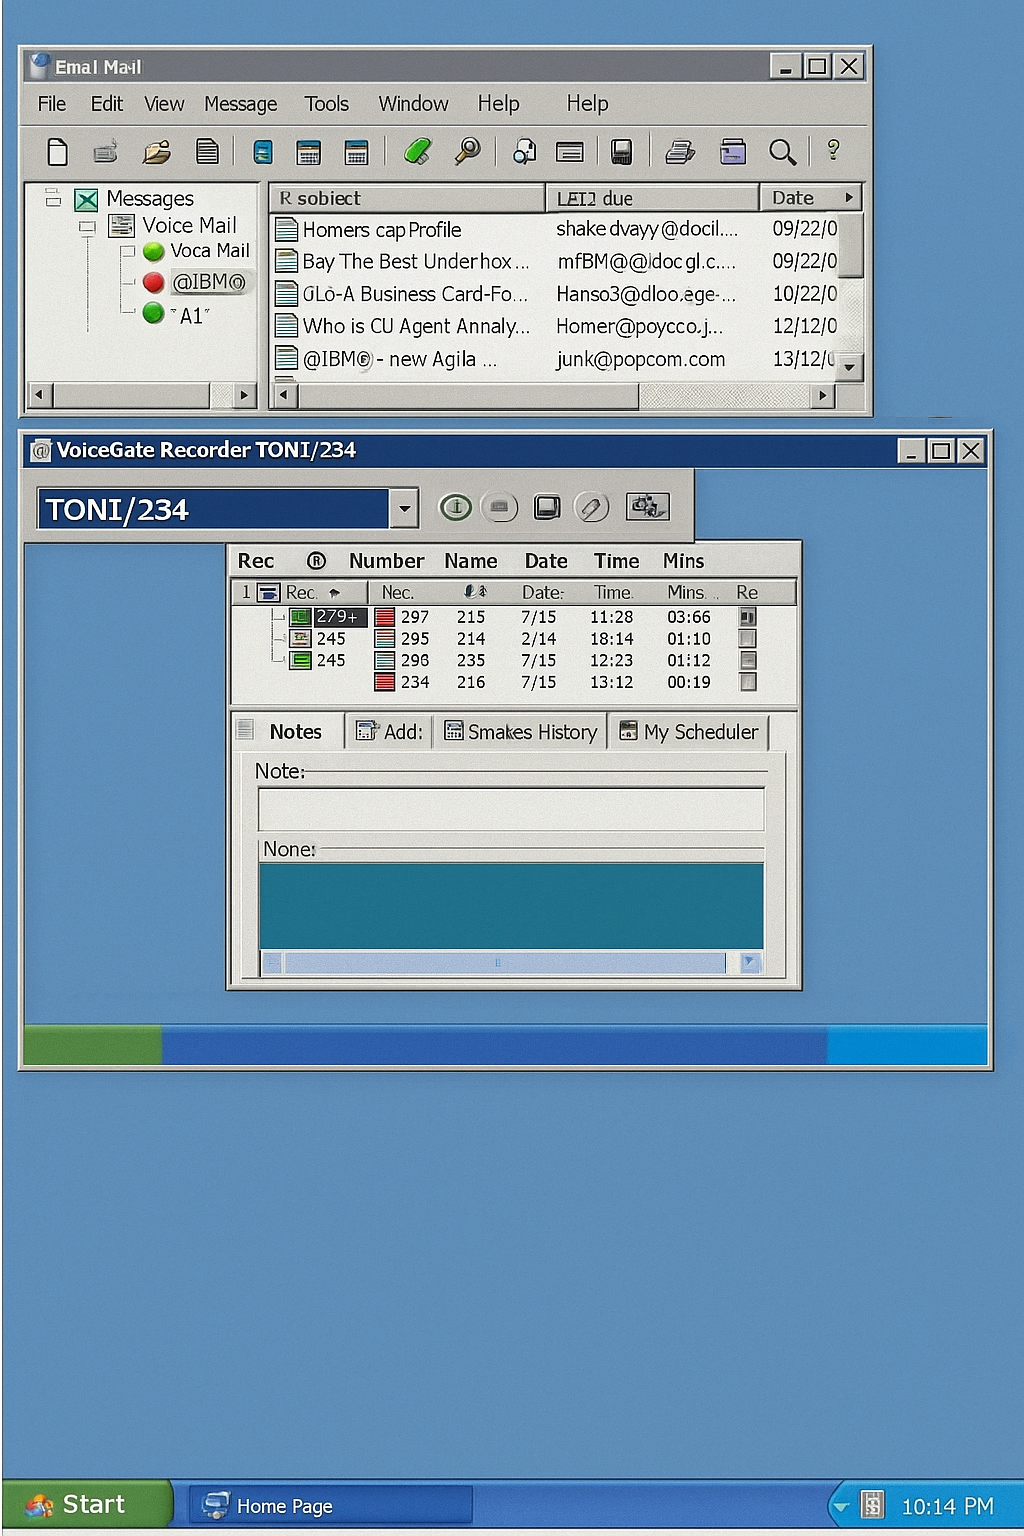Image resolution: width=1024 pixels, height=1536 pixels.
Task: Open folder using the toolbar folder icon
Action: [156, 151]
